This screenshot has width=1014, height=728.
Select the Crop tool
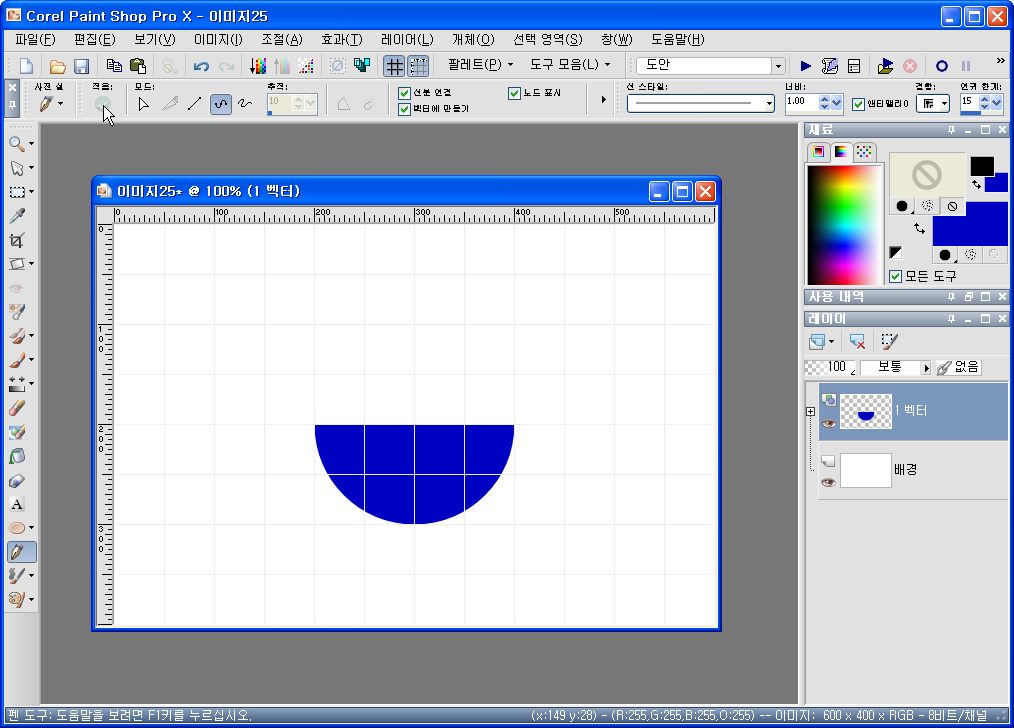[17, 240]
